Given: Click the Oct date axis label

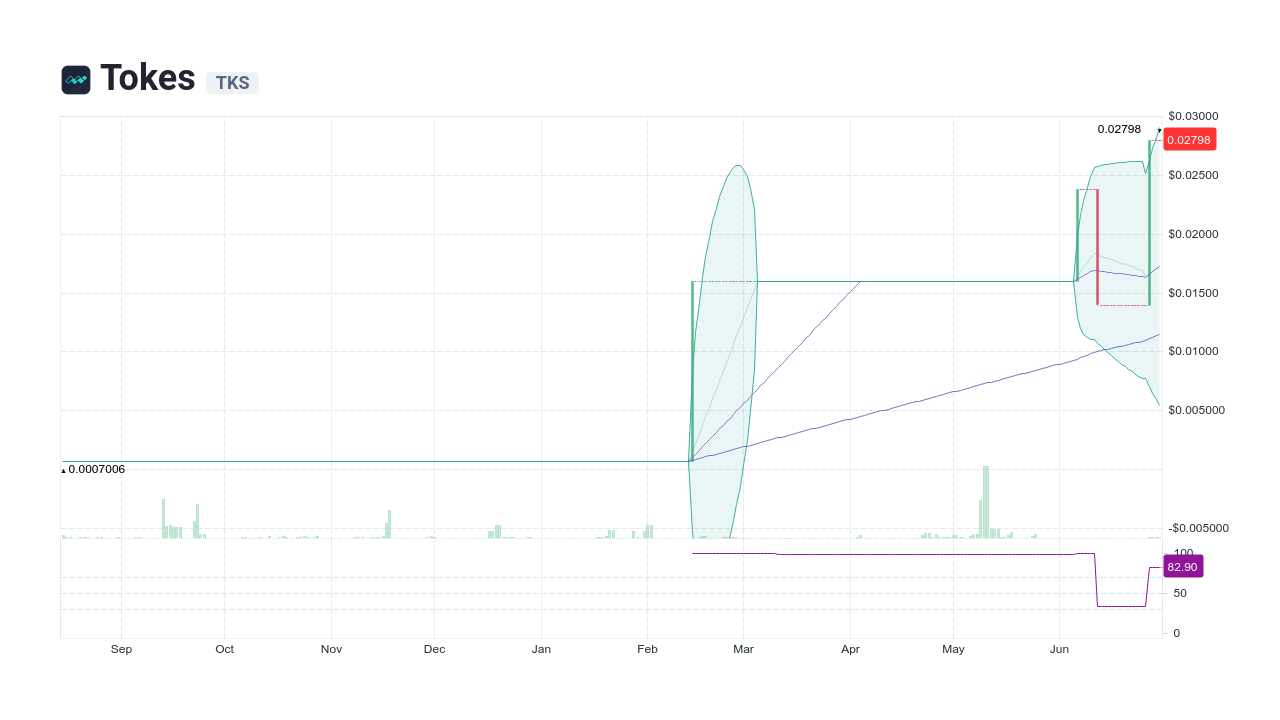Looking at the screenshot, I should click(224, 649).
